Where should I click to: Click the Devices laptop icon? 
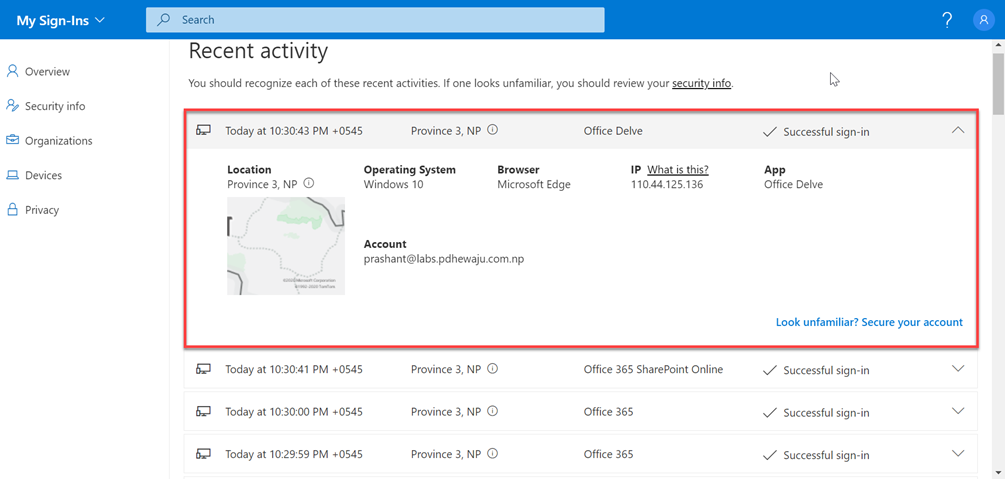12,175
